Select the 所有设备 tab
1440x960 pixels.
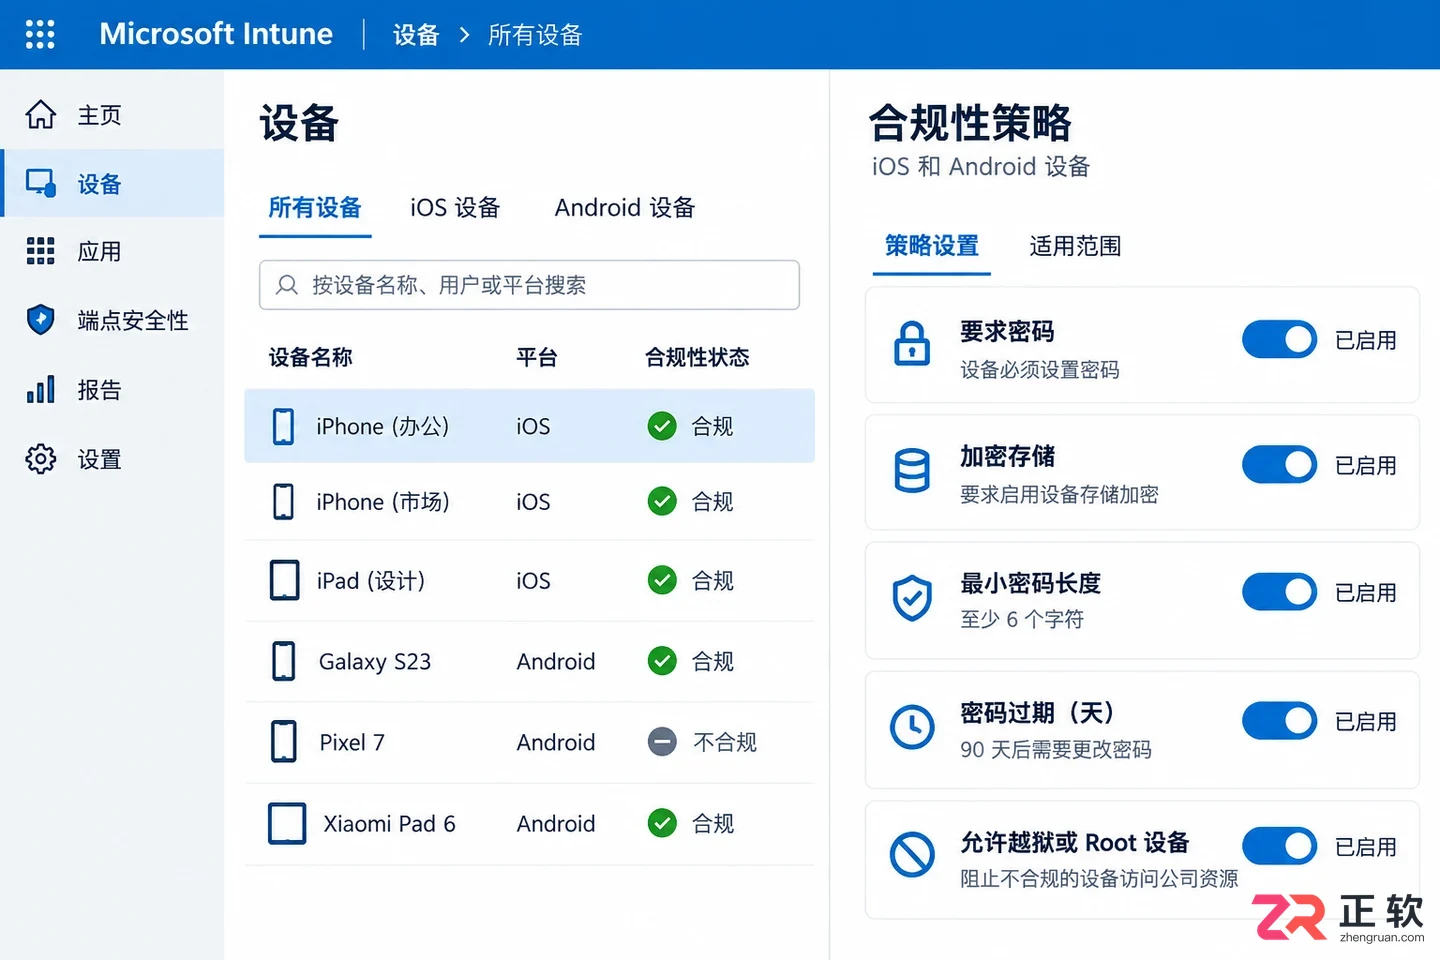315,208
